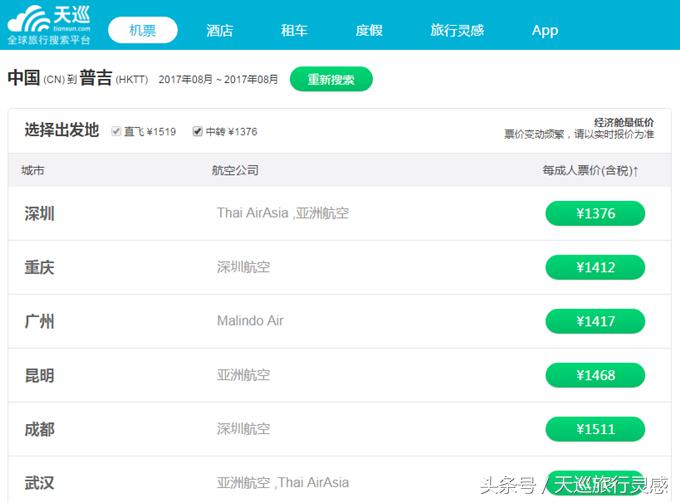Click the 昆明 city row name
680x502 pixels.
[39, 375]
